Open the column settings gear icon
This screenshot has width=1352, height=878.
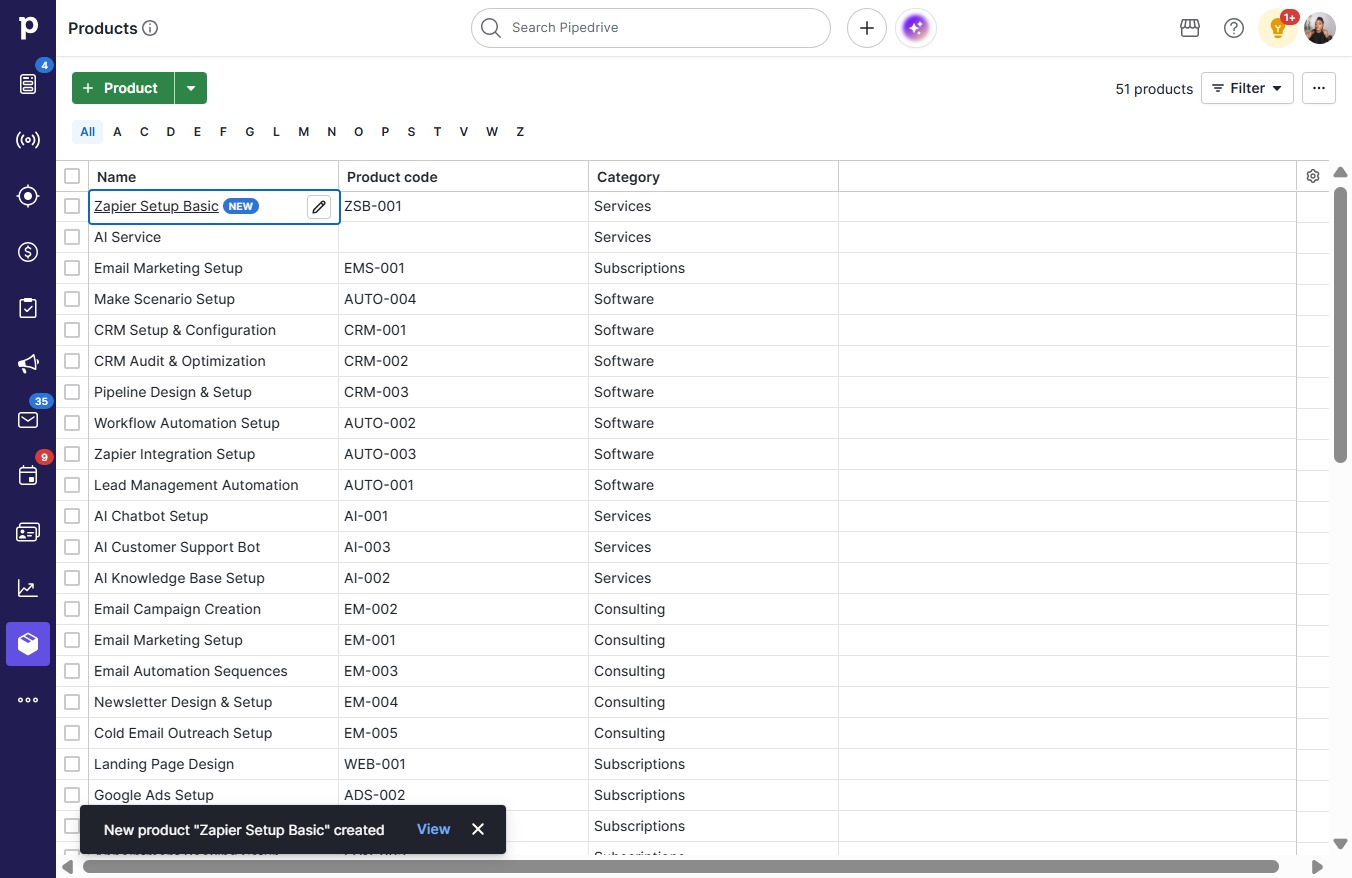[1313, 176]
